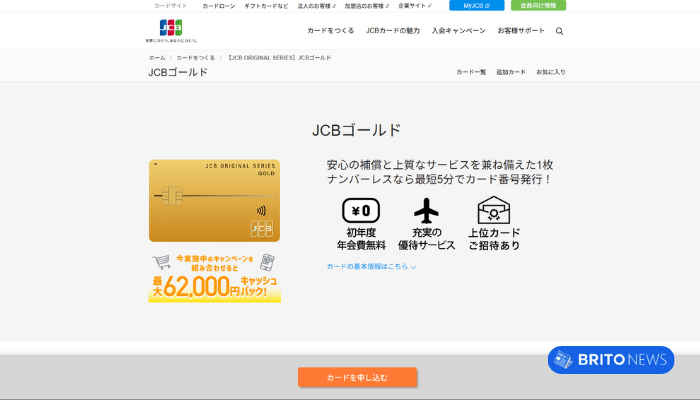Click the JCB logo in header
The height and width of the screenshot is (400, 700).
[x=171, y=28]
